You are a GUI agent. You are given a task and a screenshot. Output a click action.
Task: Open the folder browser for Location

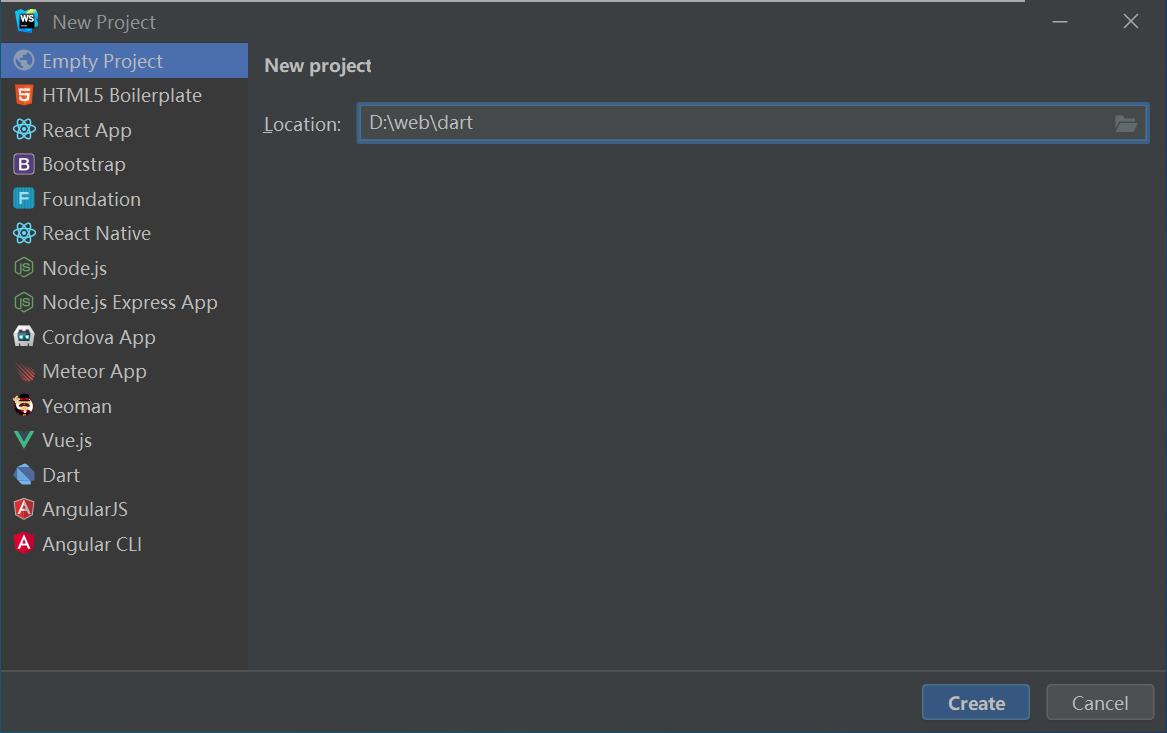1126,124
